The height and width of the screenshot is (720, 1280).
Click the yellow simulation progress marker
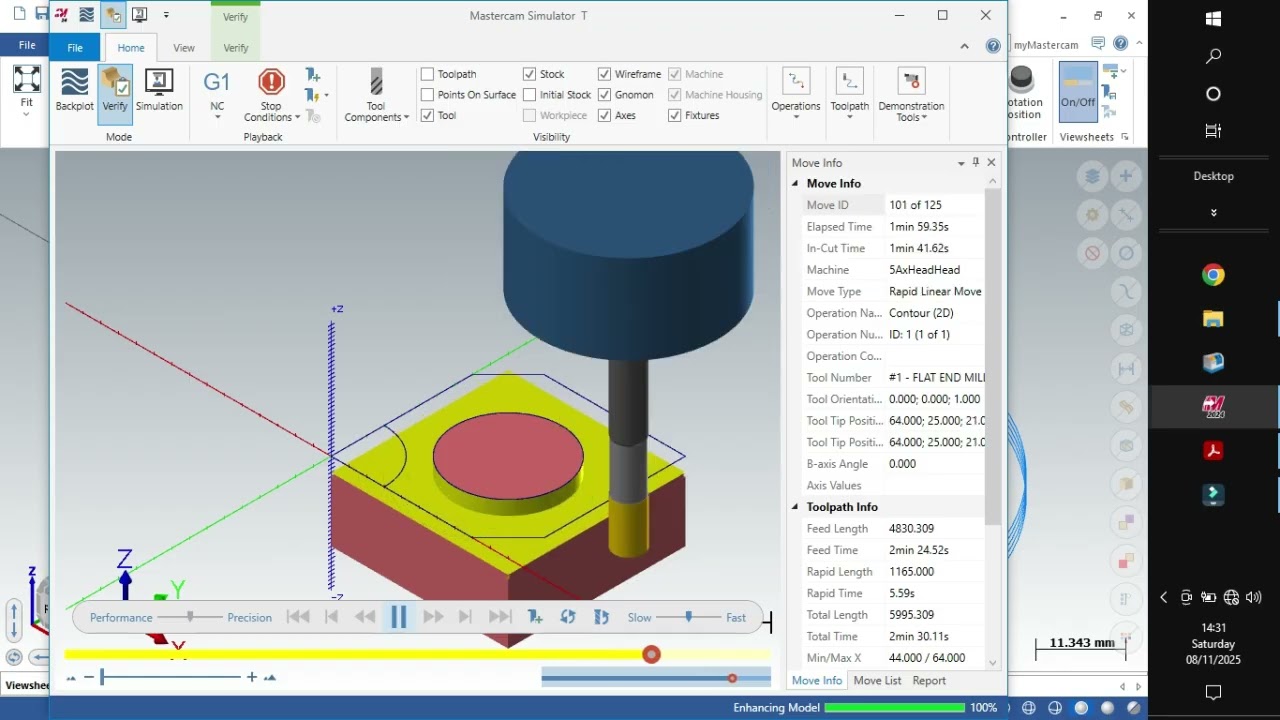click(651, 654)
